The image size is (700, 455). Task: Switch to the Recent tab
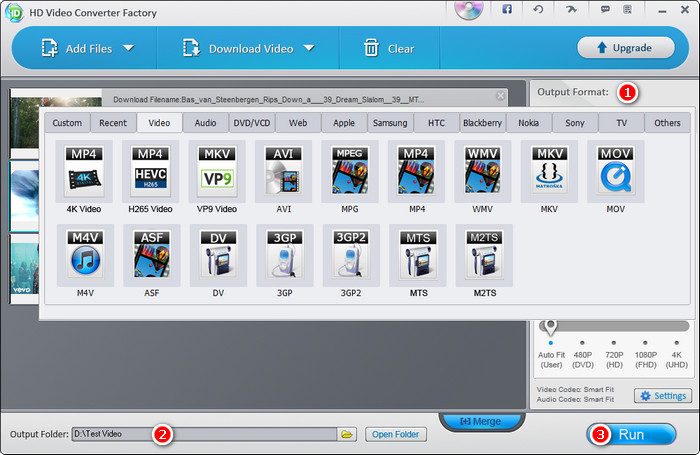113,123
